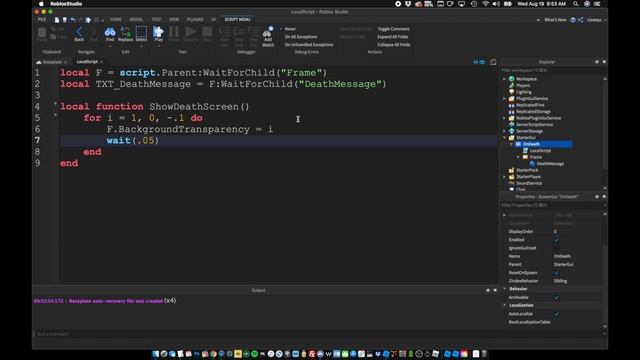Collapse the Localization properties section
The image size is (640, 360).
[505, 305]
